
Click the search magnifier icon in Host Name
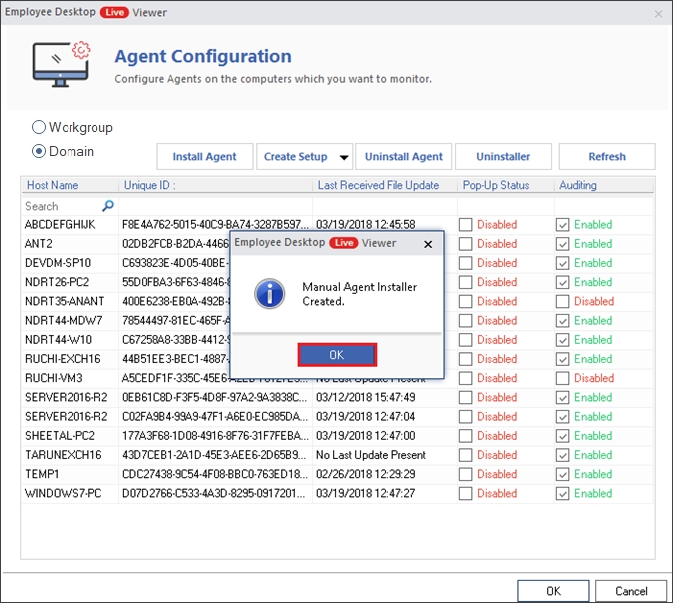108,206
